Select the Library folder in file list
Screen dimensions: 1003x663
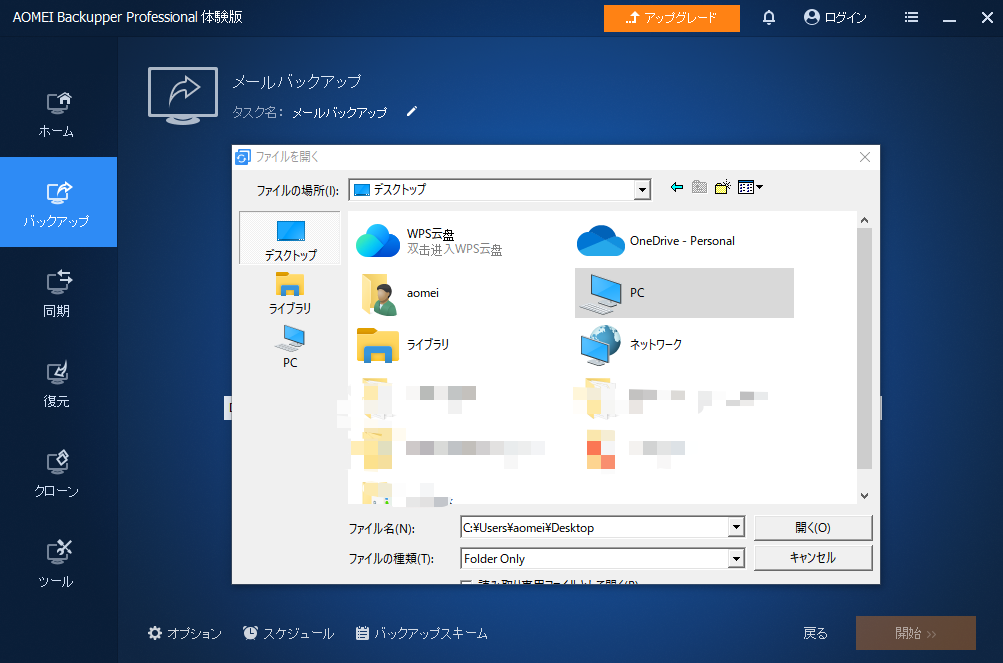pyautogui.click(x=403, y=345)
